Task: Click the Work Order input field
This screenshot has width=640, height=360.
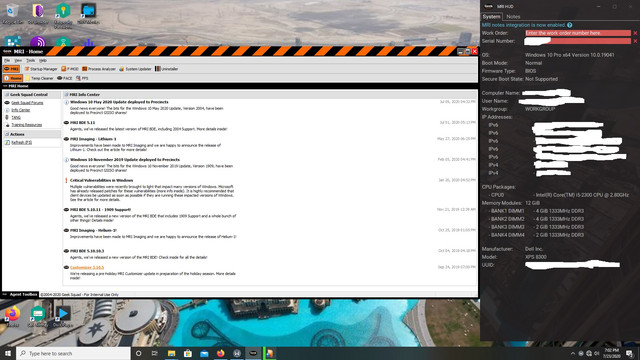Action: pos(578,33)
